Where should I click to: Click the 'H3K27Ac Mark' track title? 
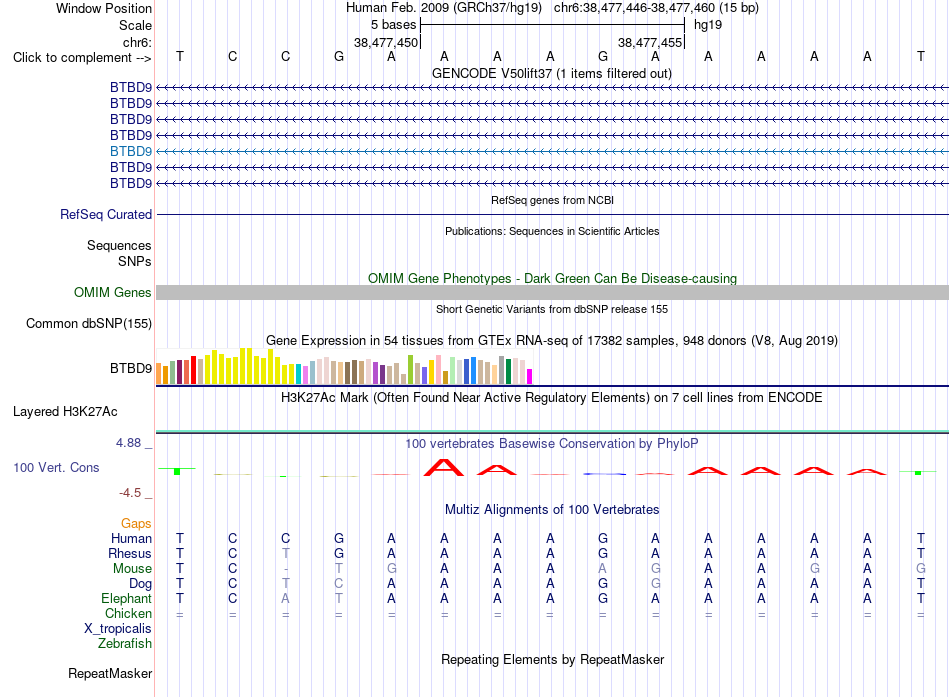coord(552,398)
